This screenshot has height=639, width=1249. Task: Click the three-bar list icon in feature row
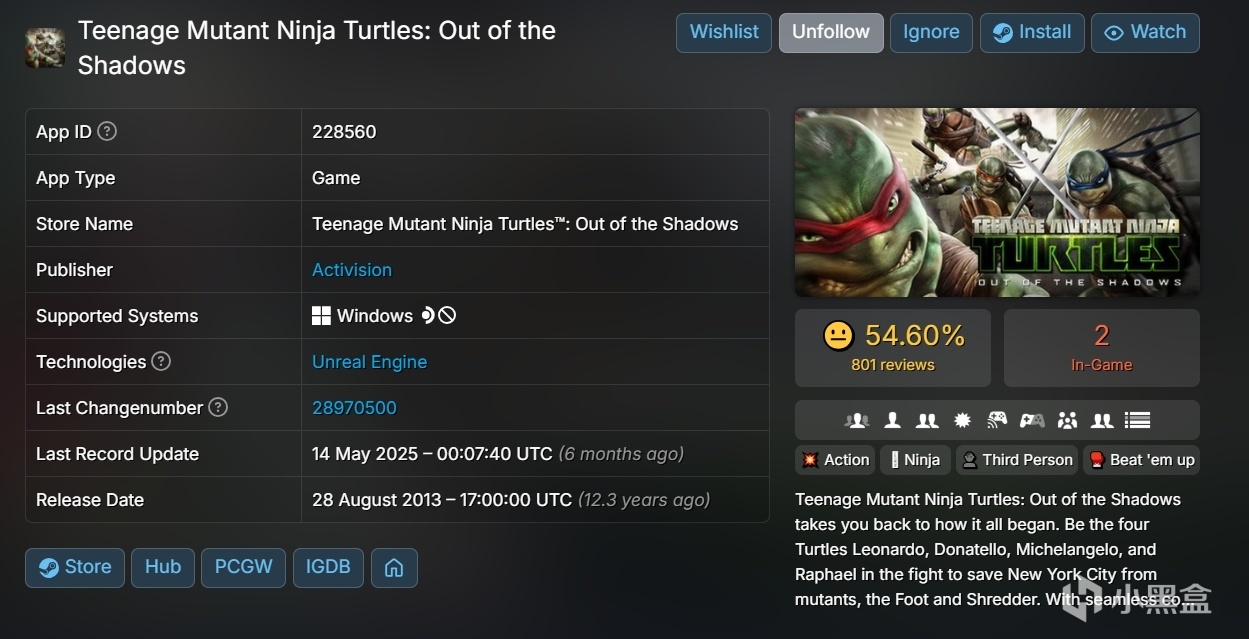coord(1137,421)
